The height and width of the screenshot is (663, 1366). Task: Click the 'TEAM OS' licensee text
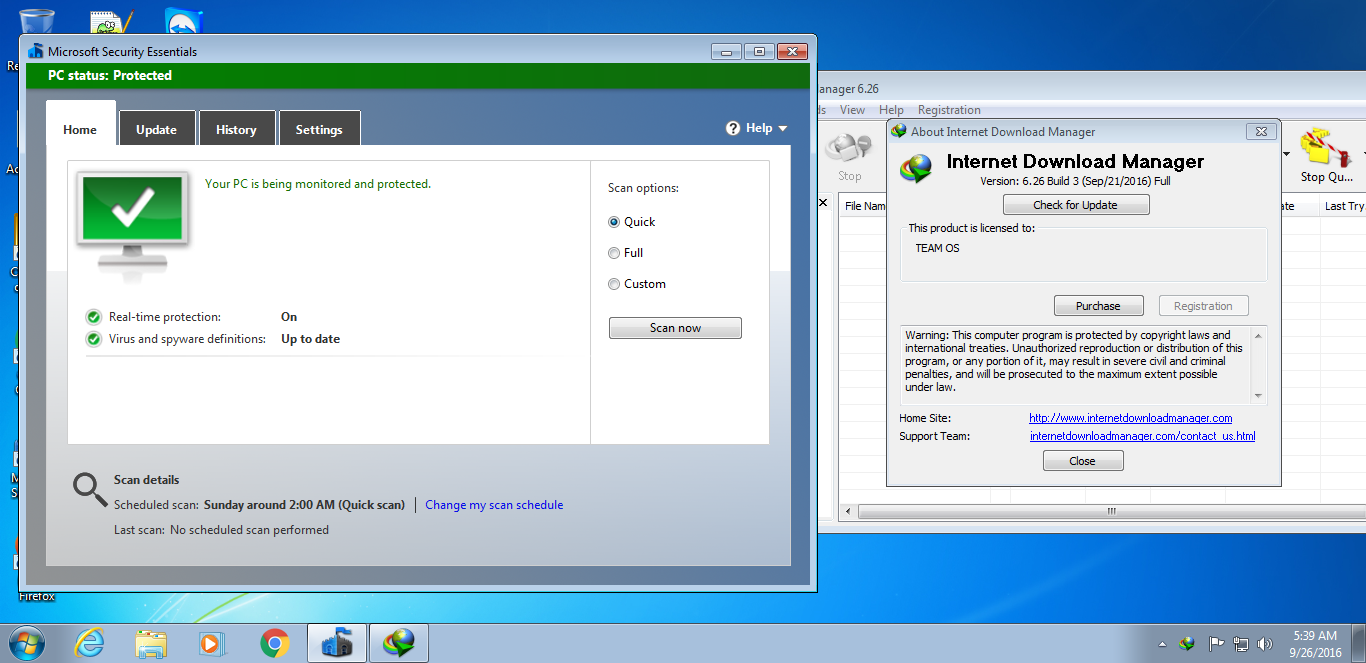937,248
